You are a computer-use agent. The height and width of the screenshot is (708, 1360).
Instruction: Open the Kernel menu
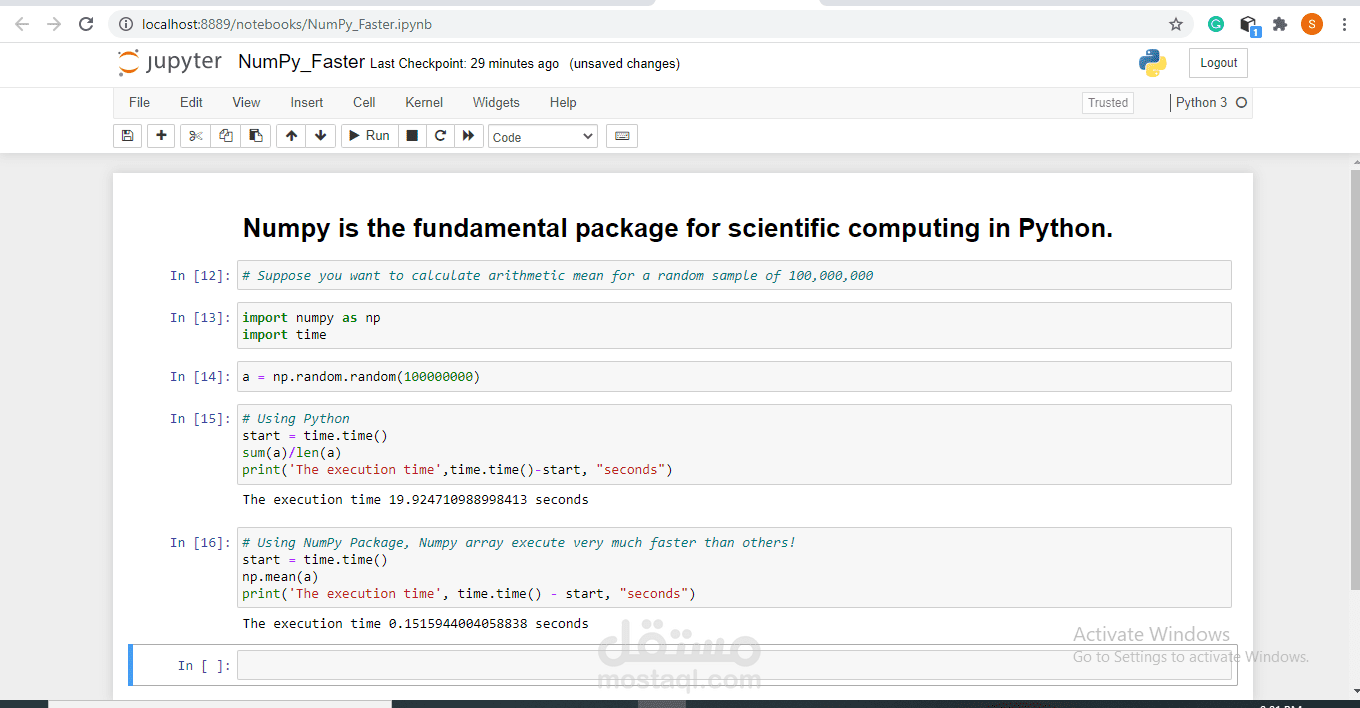424,103
